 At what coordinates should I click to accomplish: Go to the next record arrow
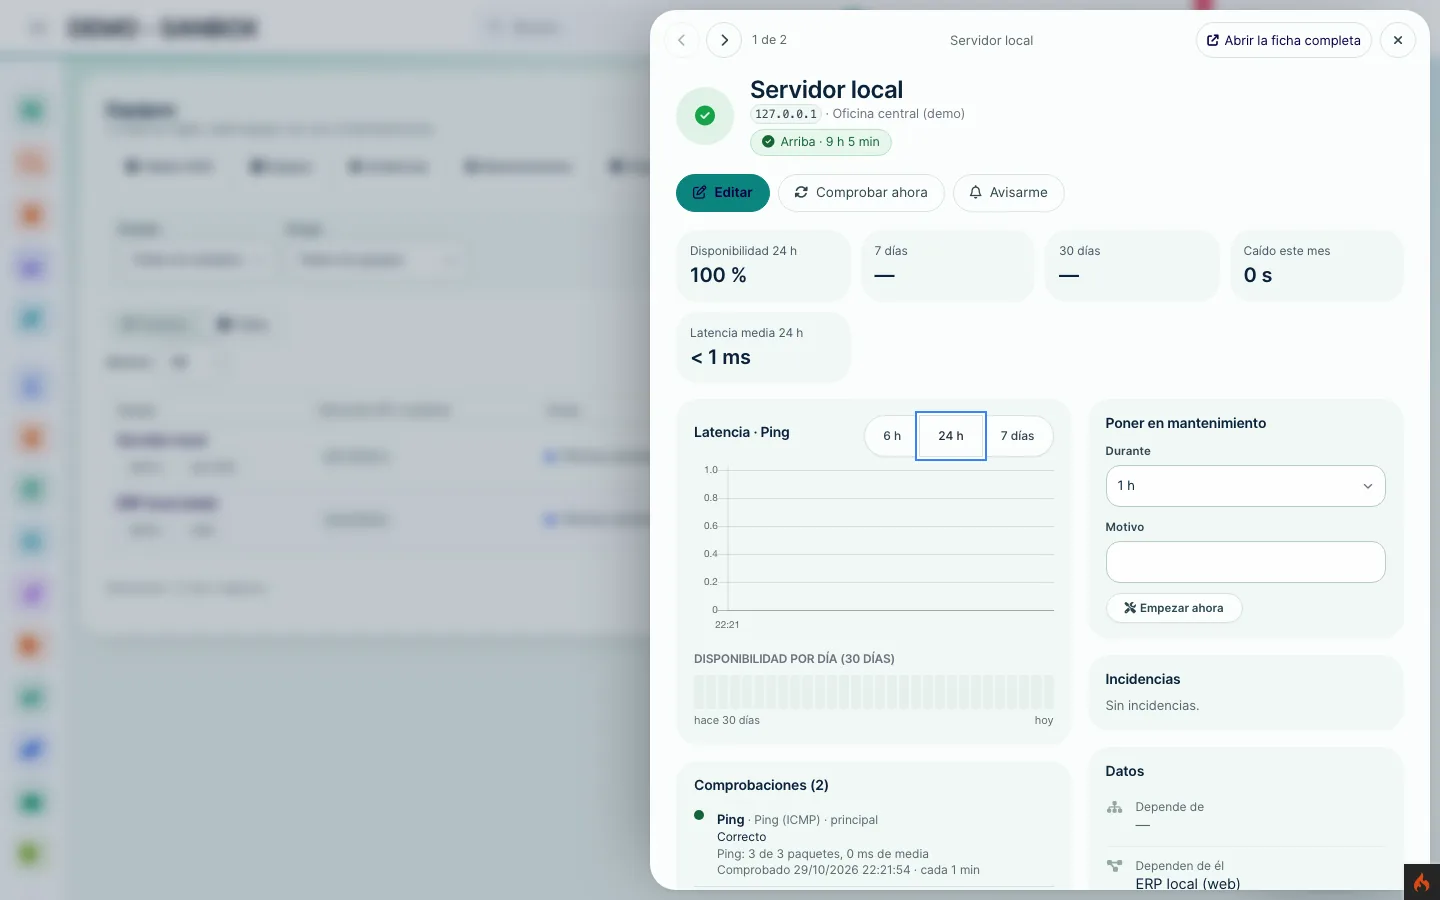724,40
